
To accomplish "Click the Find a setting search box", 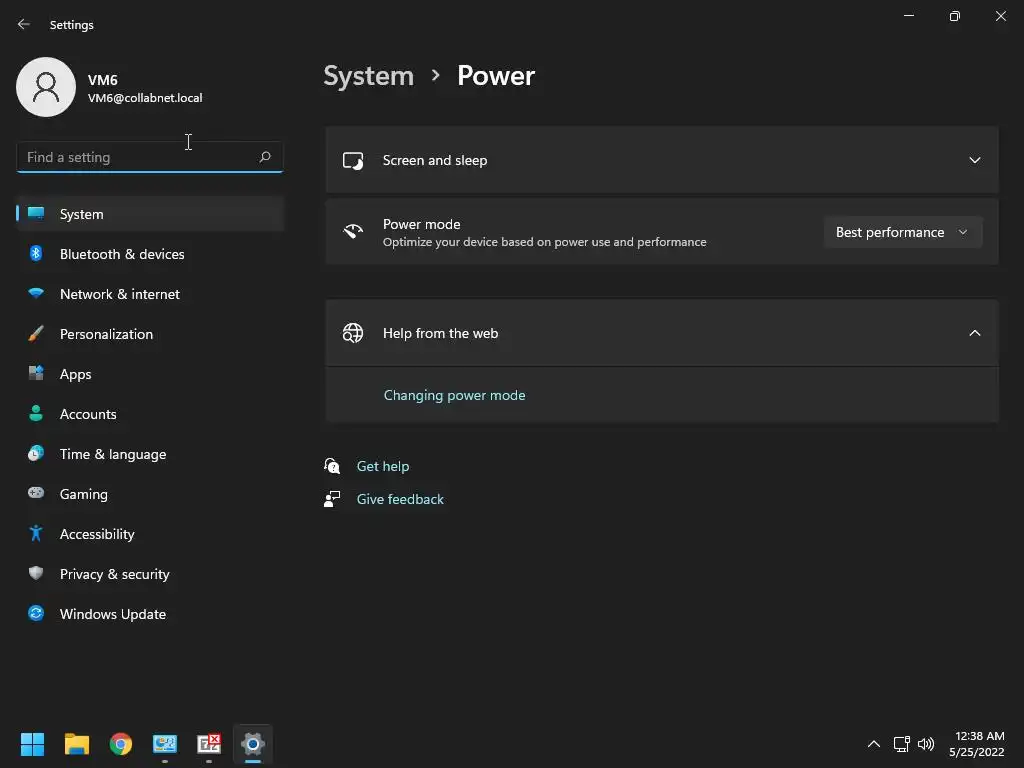I will [150, 157].
